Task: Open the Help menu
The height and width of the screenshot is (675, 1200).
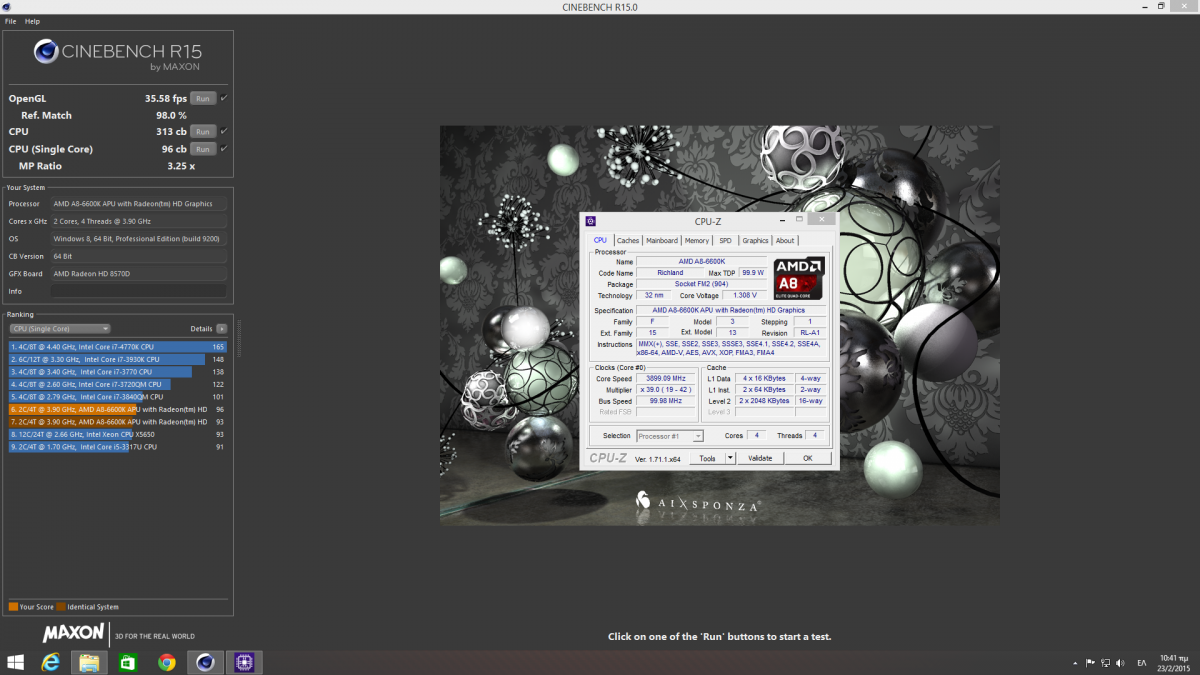Action: click(x=32, y=21)
